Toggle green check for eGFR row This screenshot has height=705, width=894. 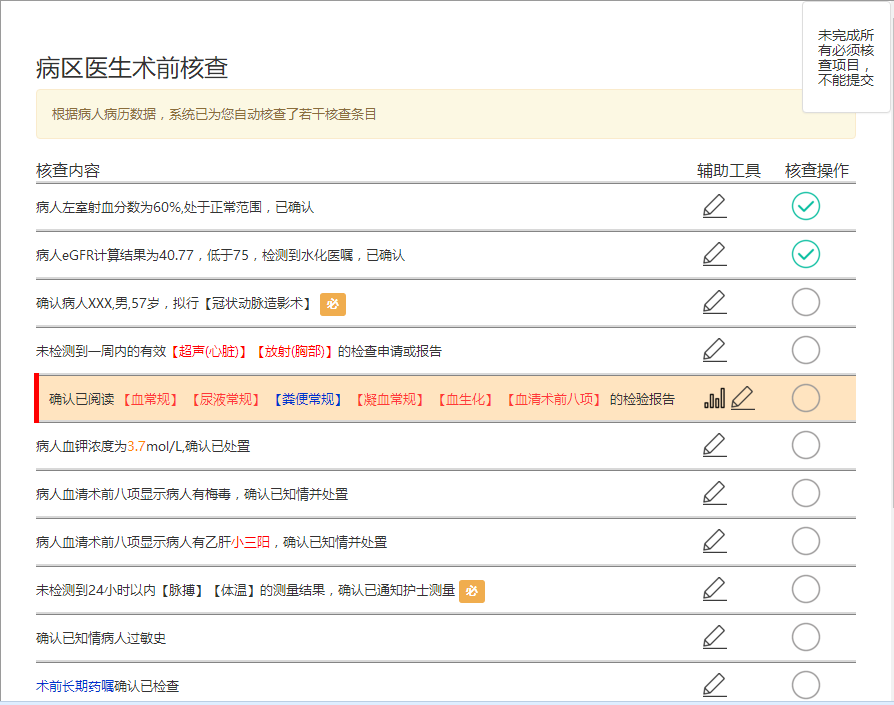[805, 255]
